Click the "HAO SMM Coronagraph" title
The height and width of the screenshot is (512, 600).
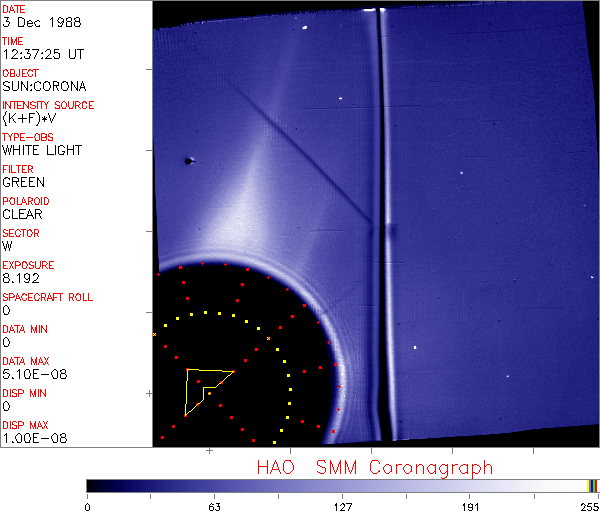[375, 468]
